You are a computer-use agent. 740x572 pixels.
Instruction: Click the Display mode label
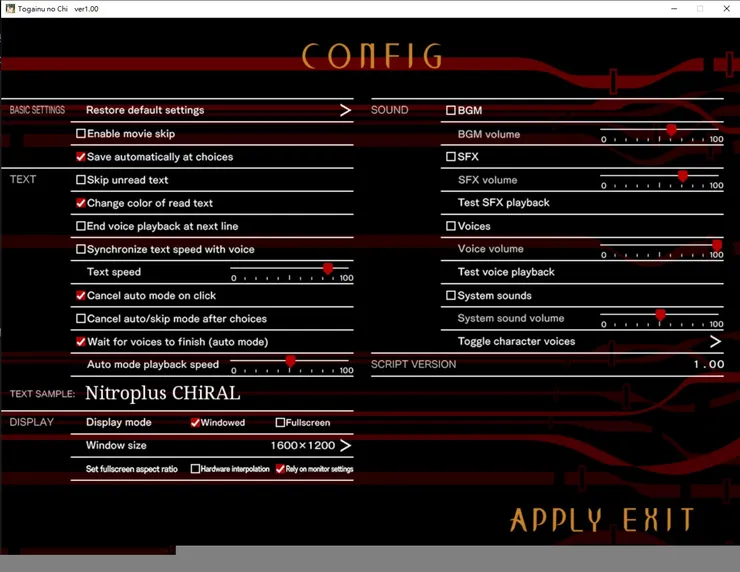click(118, 422)
